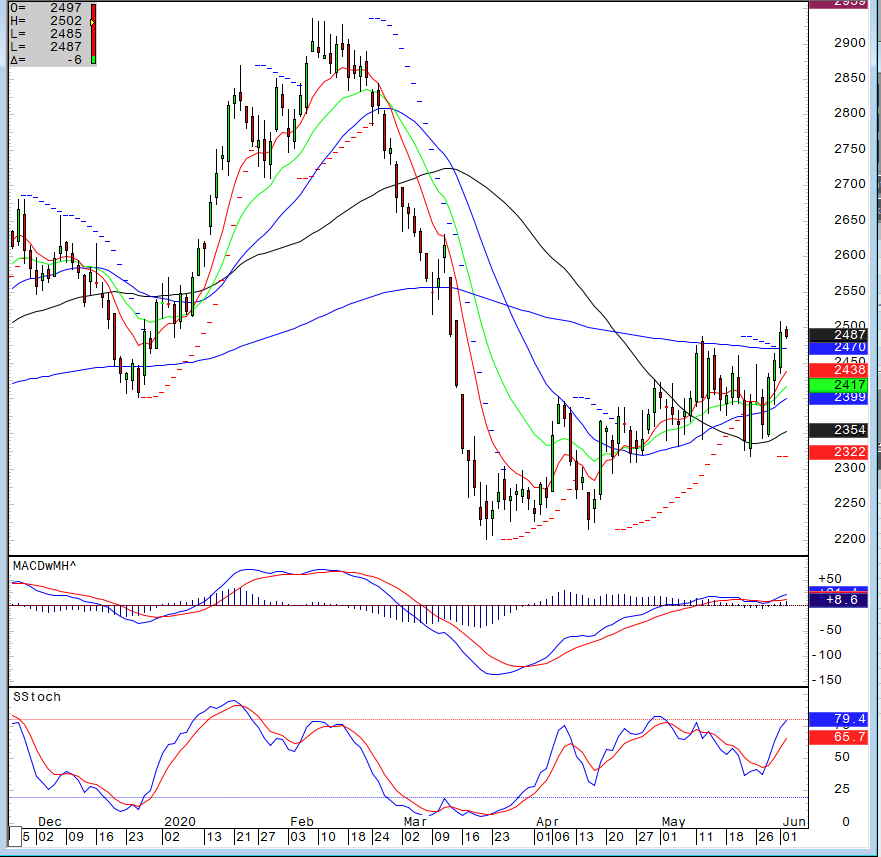Click the SStoch indicator label

[x=37, y=697]
